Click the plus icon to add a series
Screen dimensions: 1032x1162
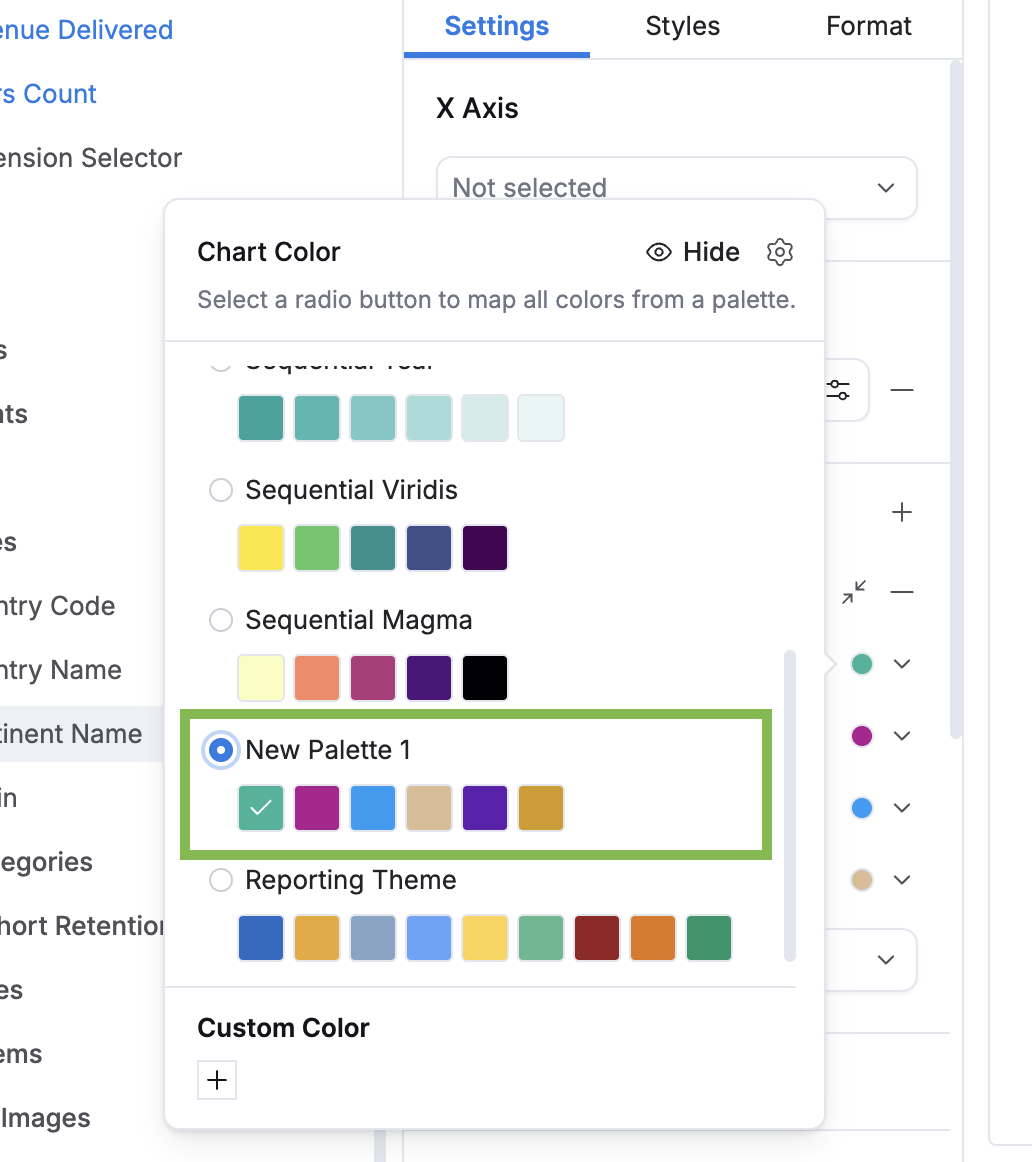tap(901, 511)
